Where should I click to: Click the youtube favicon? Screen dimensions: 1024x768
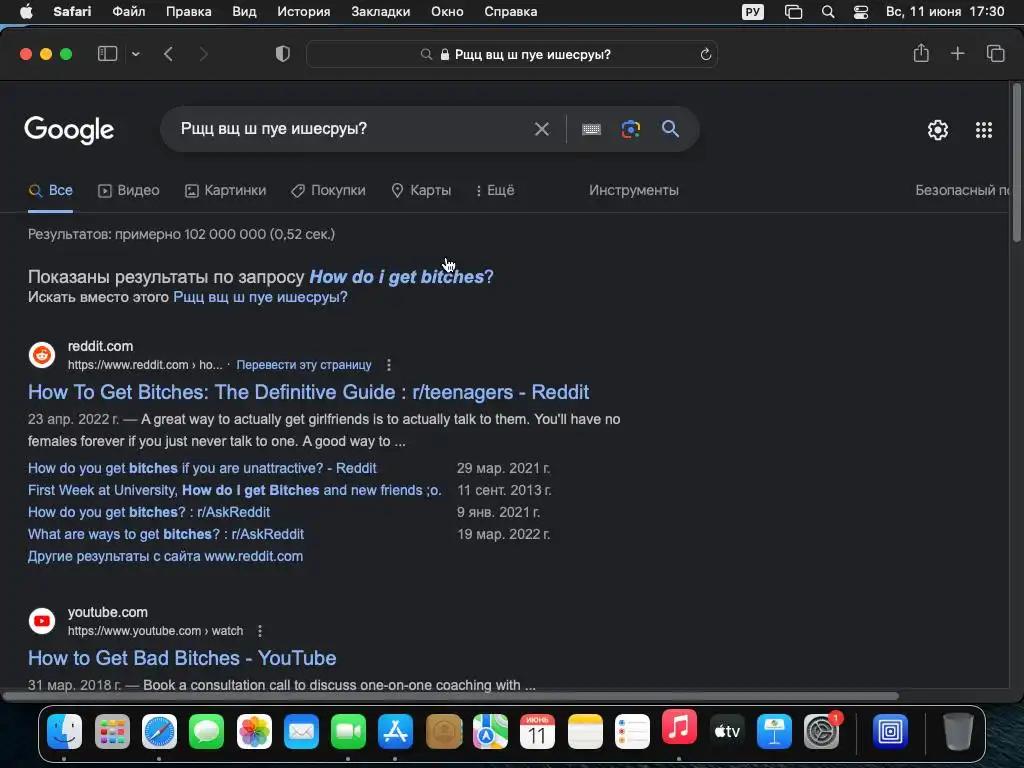[42, 620]
